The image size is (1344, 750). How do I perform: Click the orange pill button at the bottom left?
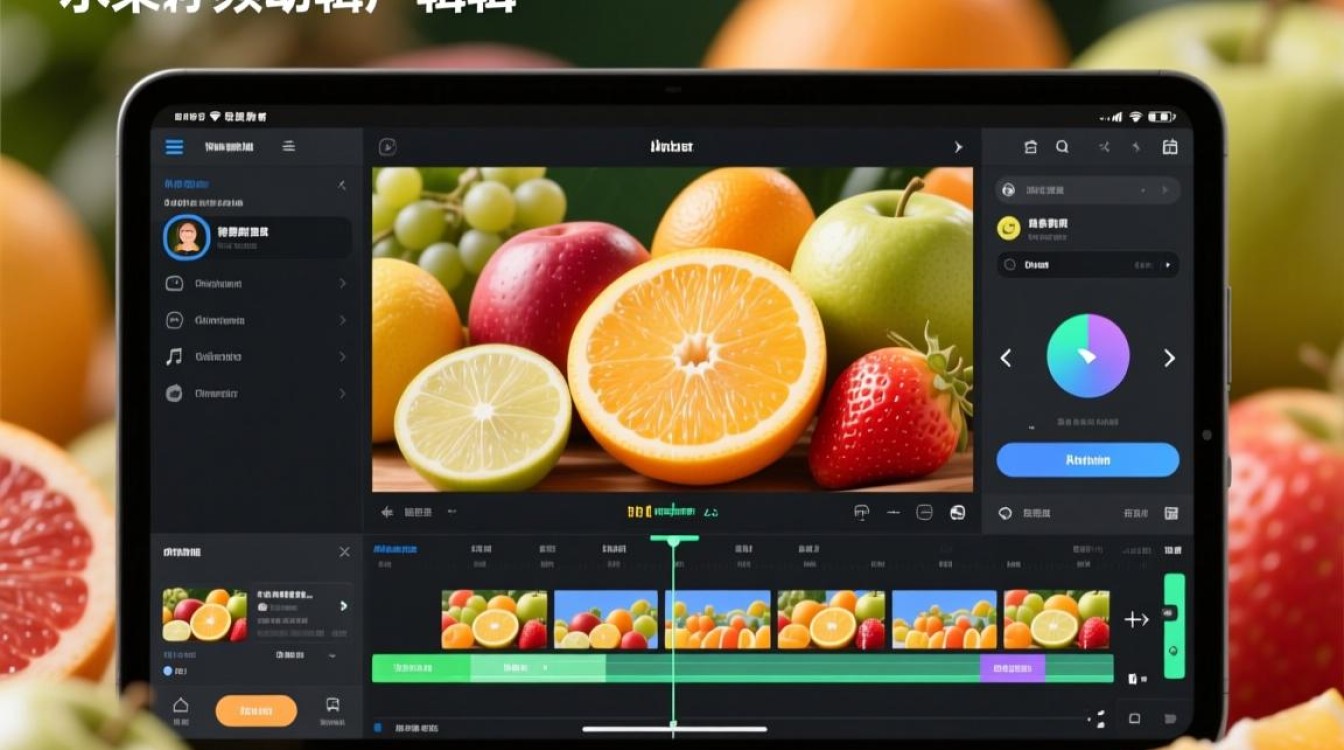coord(256,711)
